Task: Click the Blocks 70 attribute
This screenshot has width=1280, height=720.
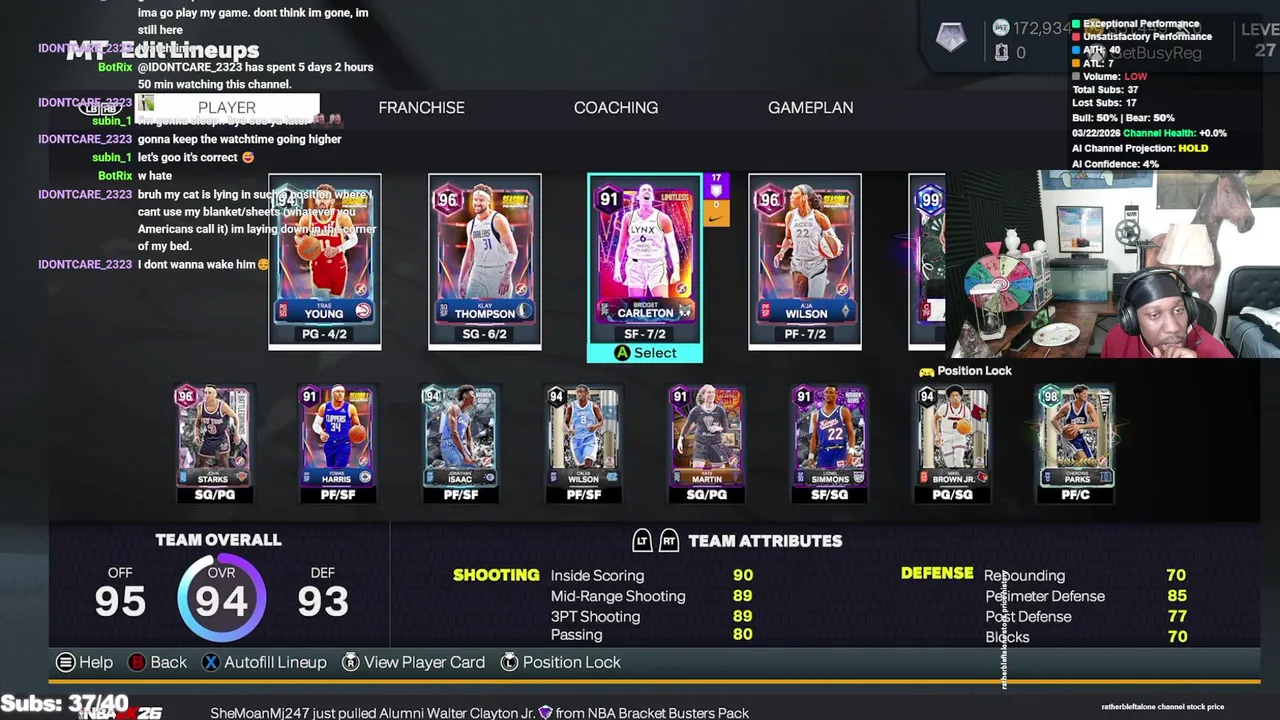Action: (1085, 637)
